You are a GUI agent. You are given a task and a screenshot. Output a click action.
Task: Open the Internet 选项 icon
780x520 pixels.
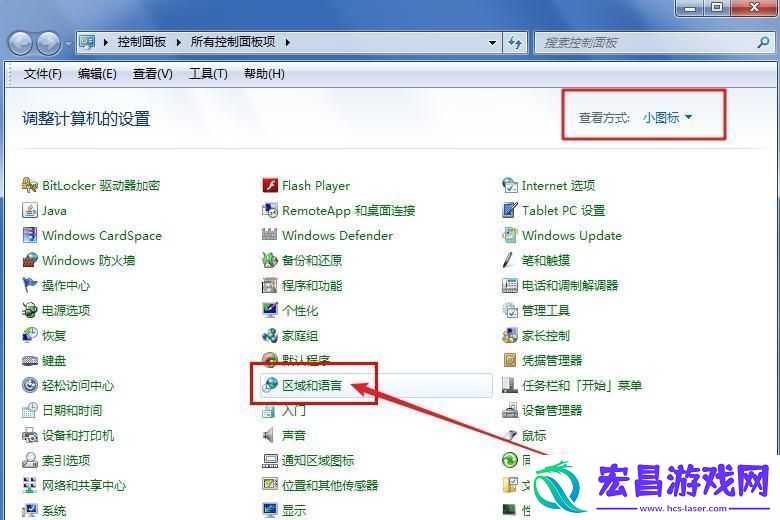(509, 186)
